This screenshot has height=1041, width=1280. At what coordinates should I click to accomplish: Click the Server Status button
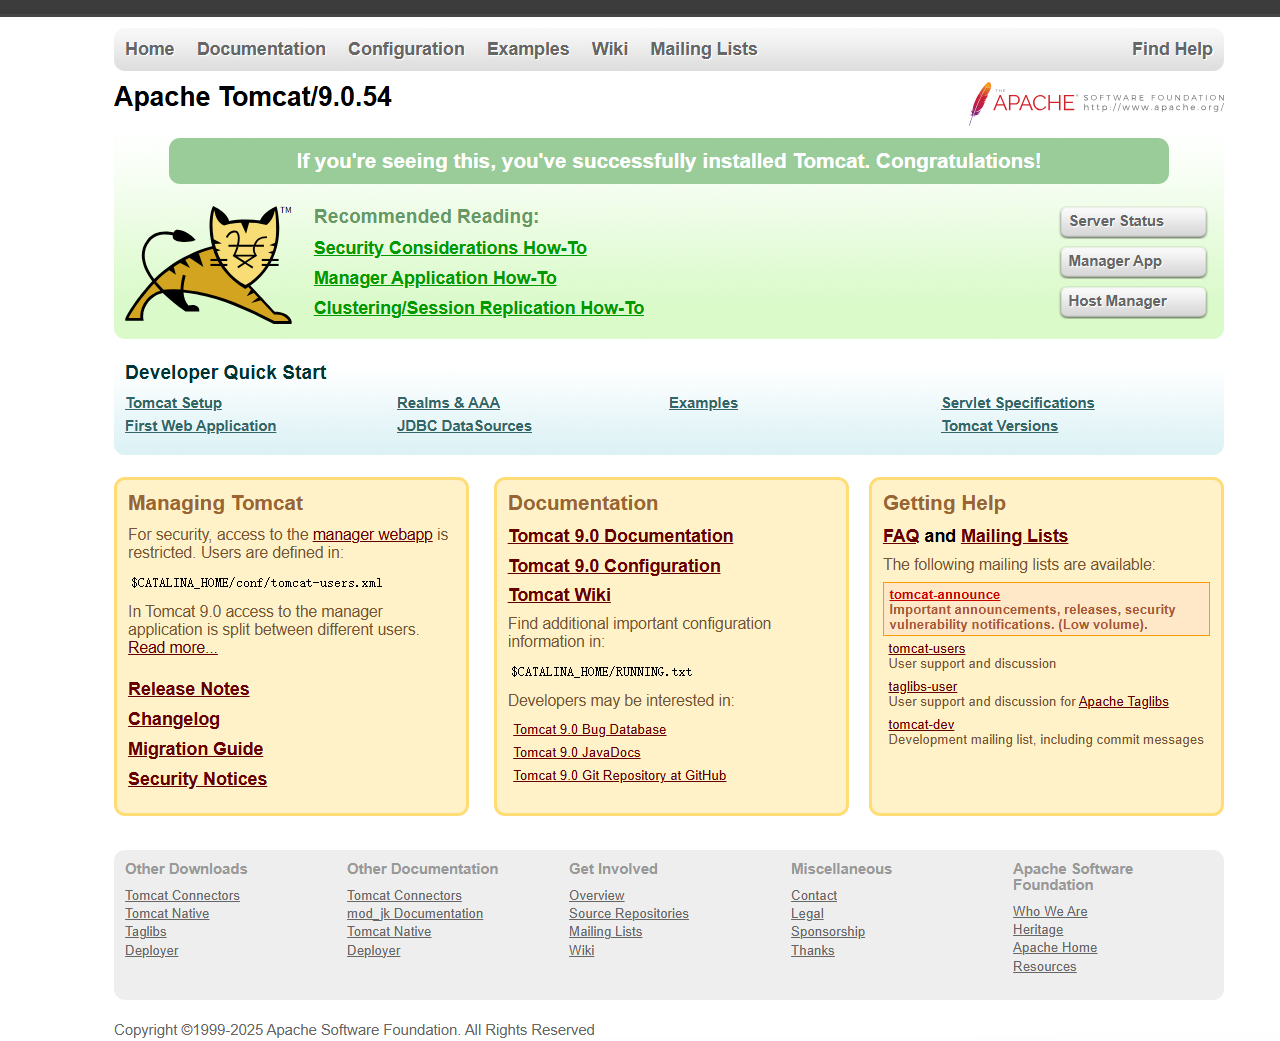(x=1133, y=221)
